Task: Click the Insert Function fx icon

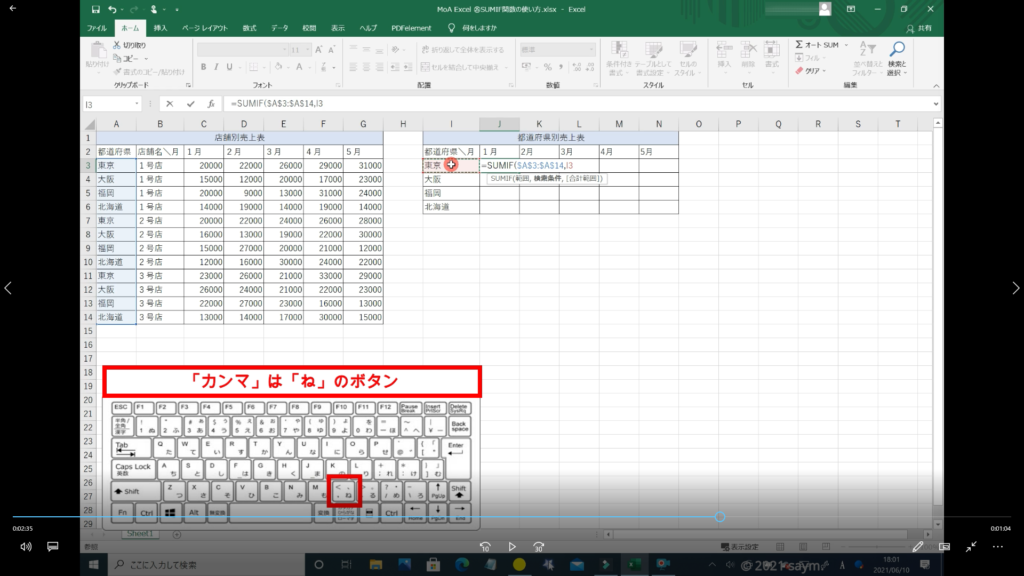Action: [x=211, y=103]
